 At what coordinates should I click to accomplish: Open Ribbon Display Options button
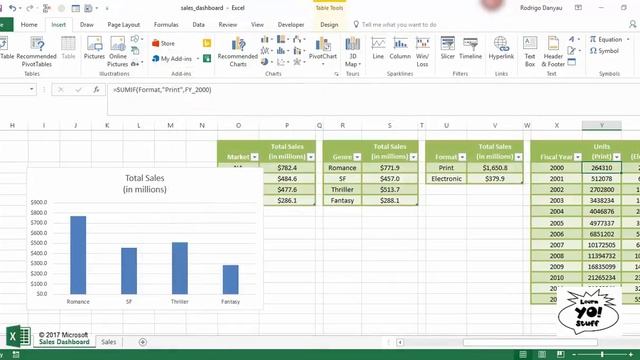[578, 8]
